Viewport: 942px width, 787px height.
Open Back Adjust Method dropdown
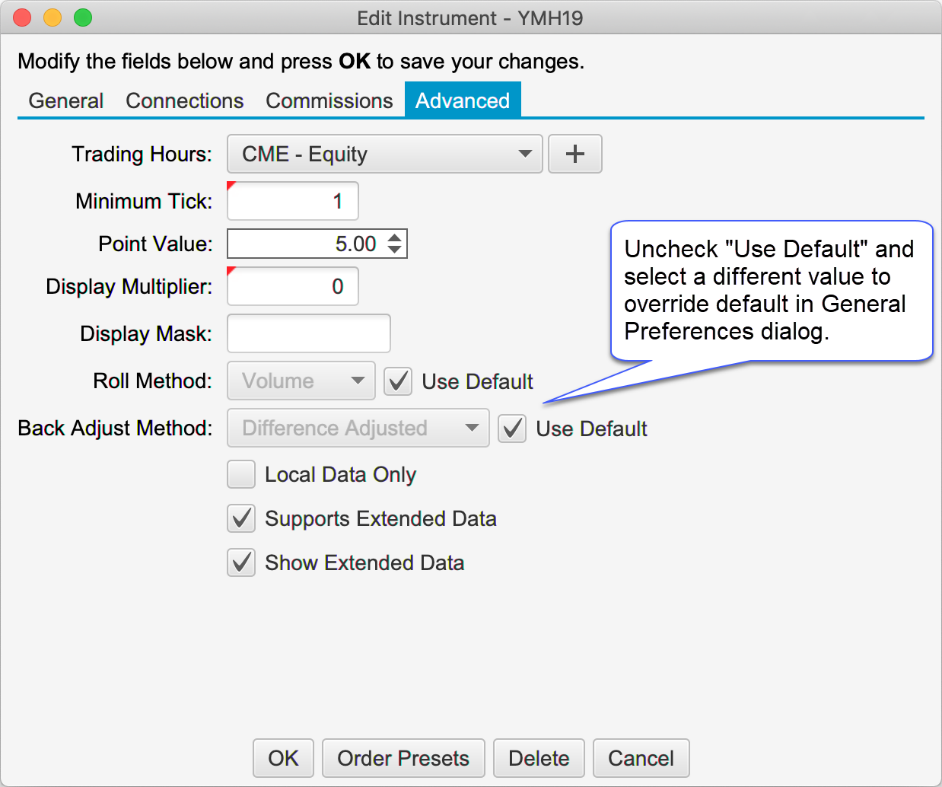358,428
